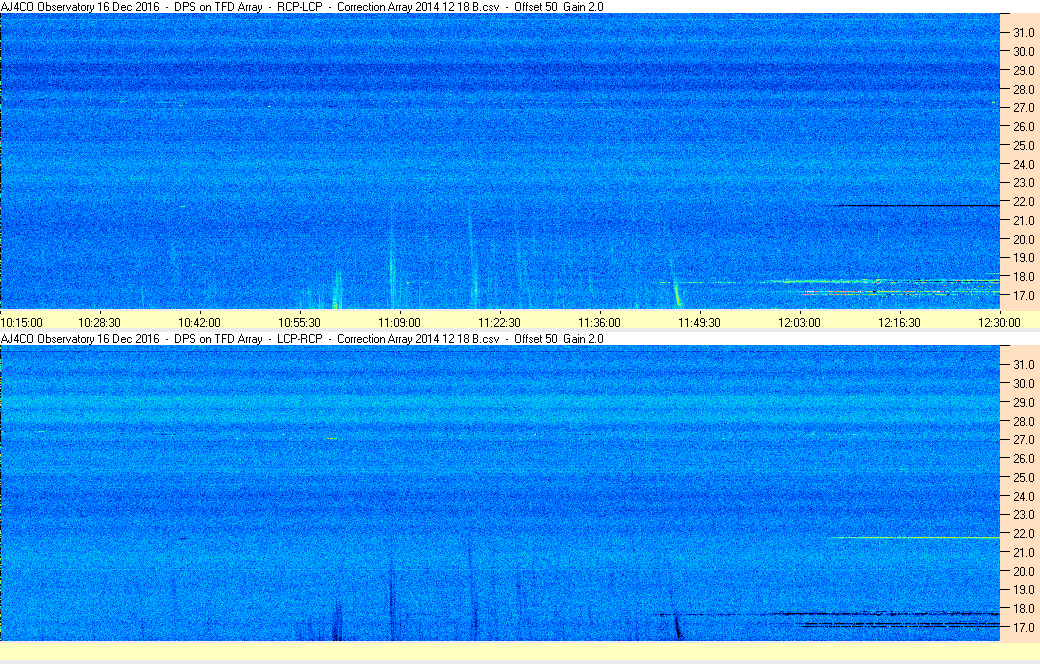This screenshot has width=1040, height=664.
Task: Click the LCP-RCP spectrogram title text
Action: (x=299, y=339)
